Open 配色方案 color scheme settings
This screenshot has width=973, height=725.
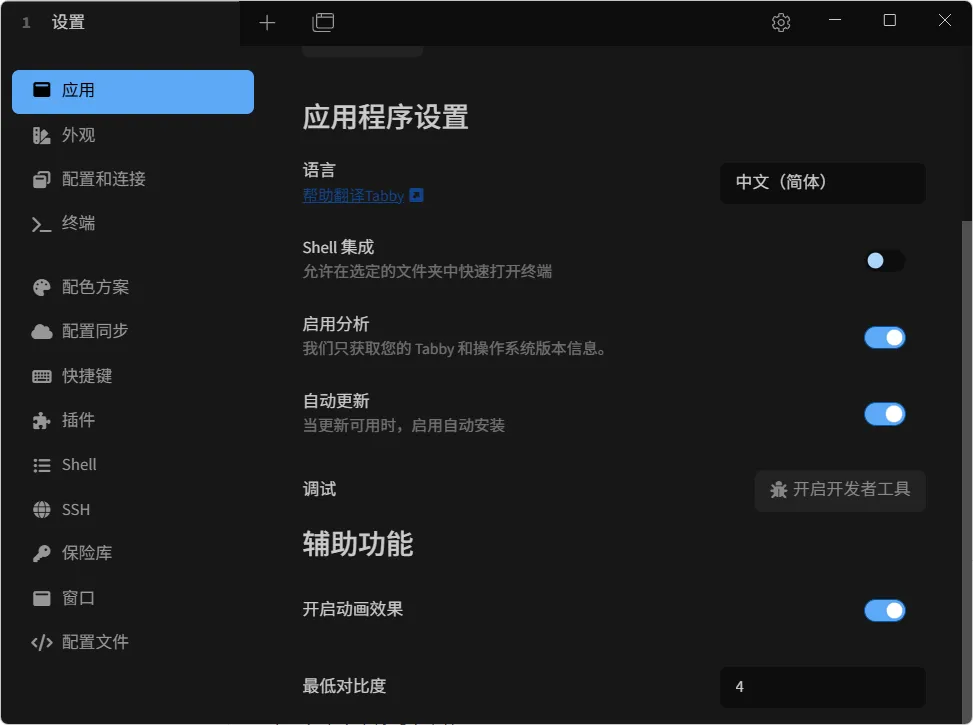click(x=90, y=287)
